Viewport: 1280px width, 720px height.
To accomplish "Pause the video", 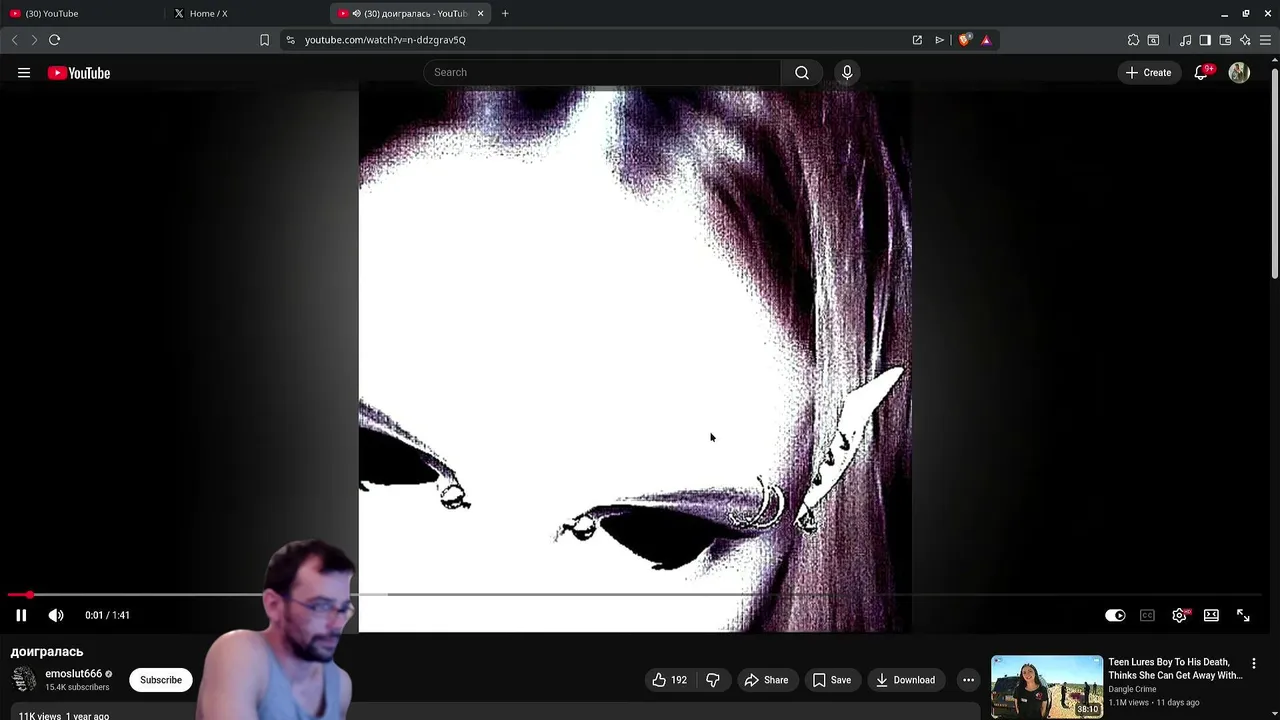I will [21, 615].
